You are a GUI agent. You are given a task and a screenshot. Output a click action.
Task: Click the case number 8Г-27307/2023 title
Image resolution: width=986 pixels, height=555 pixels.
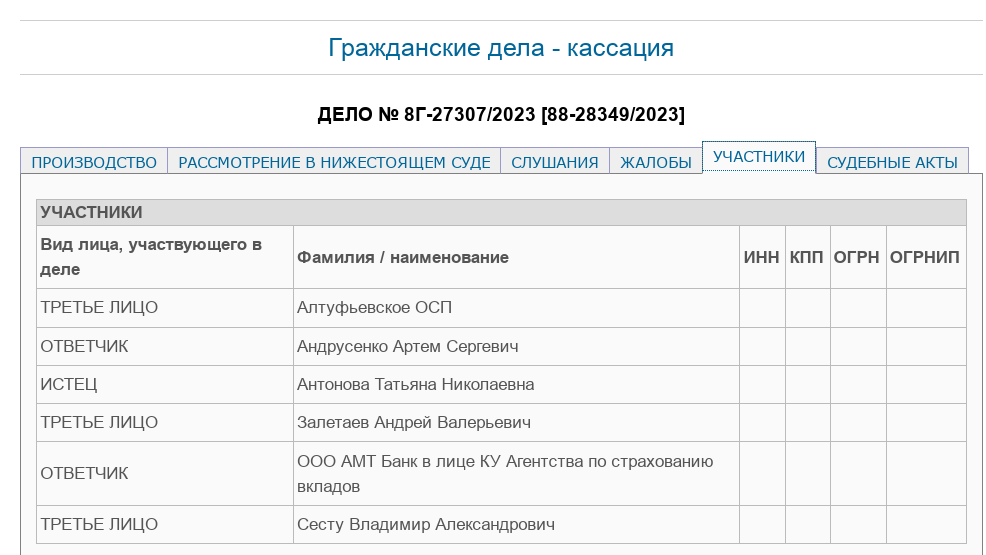[x=501, y=114]
